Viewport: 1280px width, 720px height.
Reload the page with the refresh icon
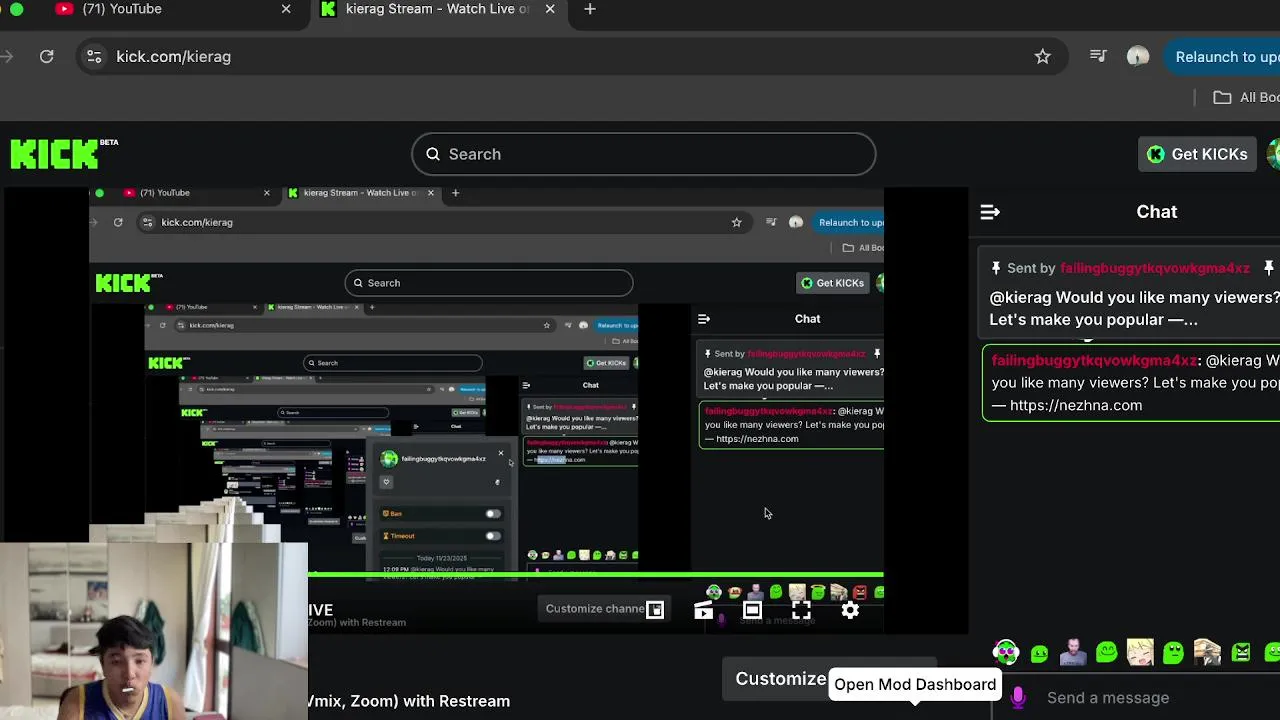pos(47,57)
